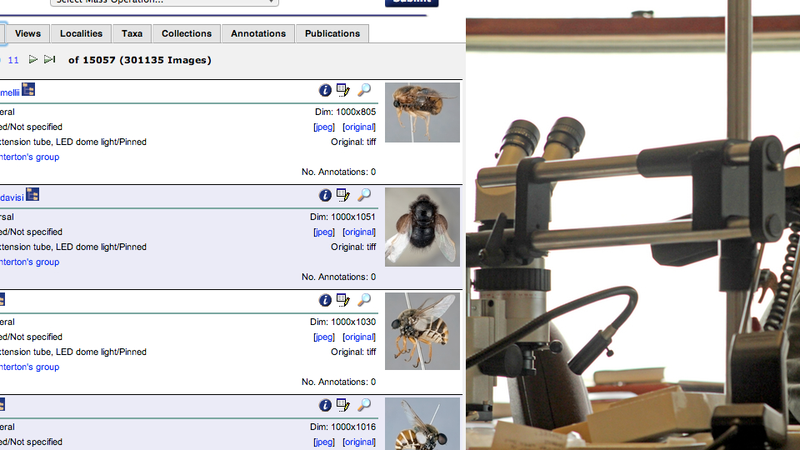Click 'No. Annotations: 0' in 1000x1030 entry
The image size is (800, 450).
coord(338,382)
